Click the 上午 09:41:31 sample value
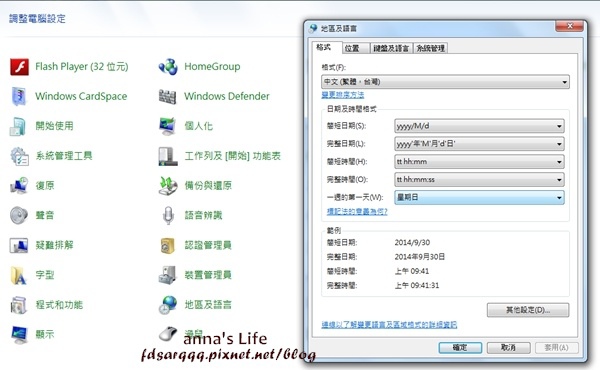This screenshot has height=370, width=600. click(417, 285)
